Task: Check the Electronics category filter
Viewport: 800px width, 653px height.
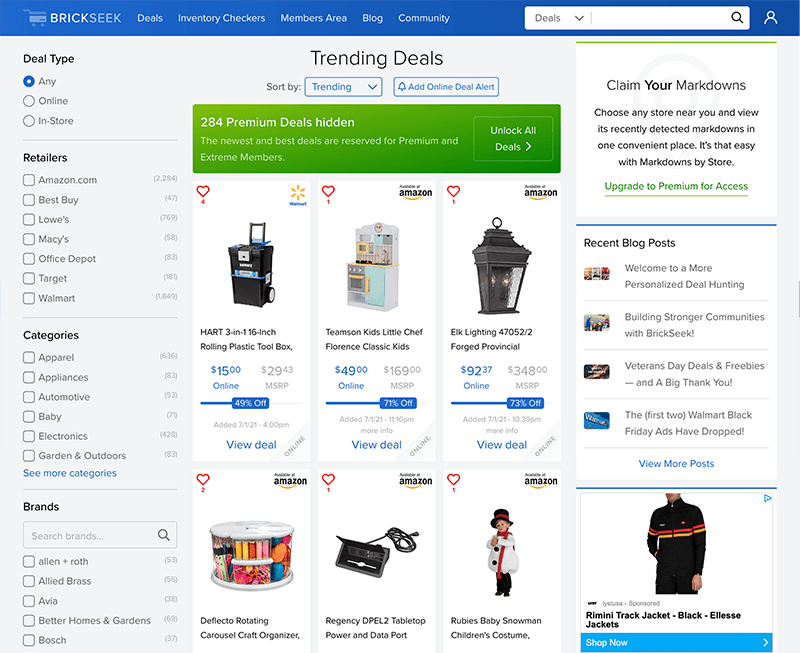Action: pos(29,436)
